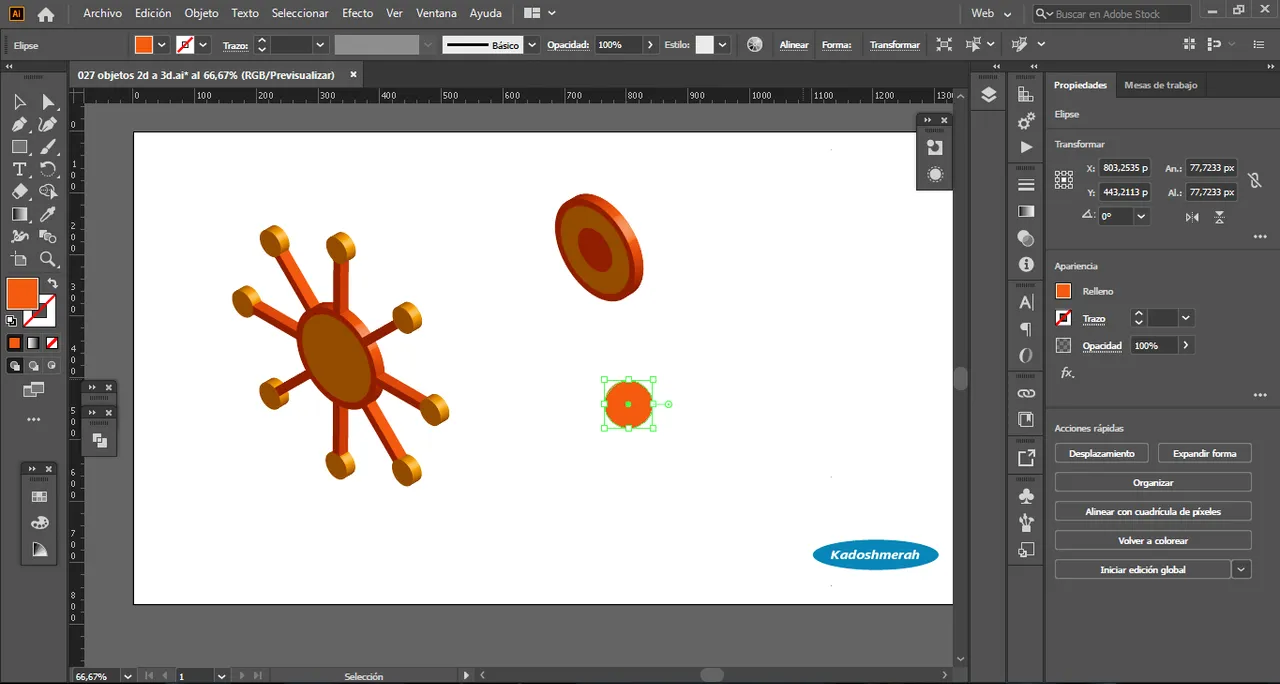Click the large orange Fill box in toolbox
Screen dimensions: 1280x684
point(22,294)
